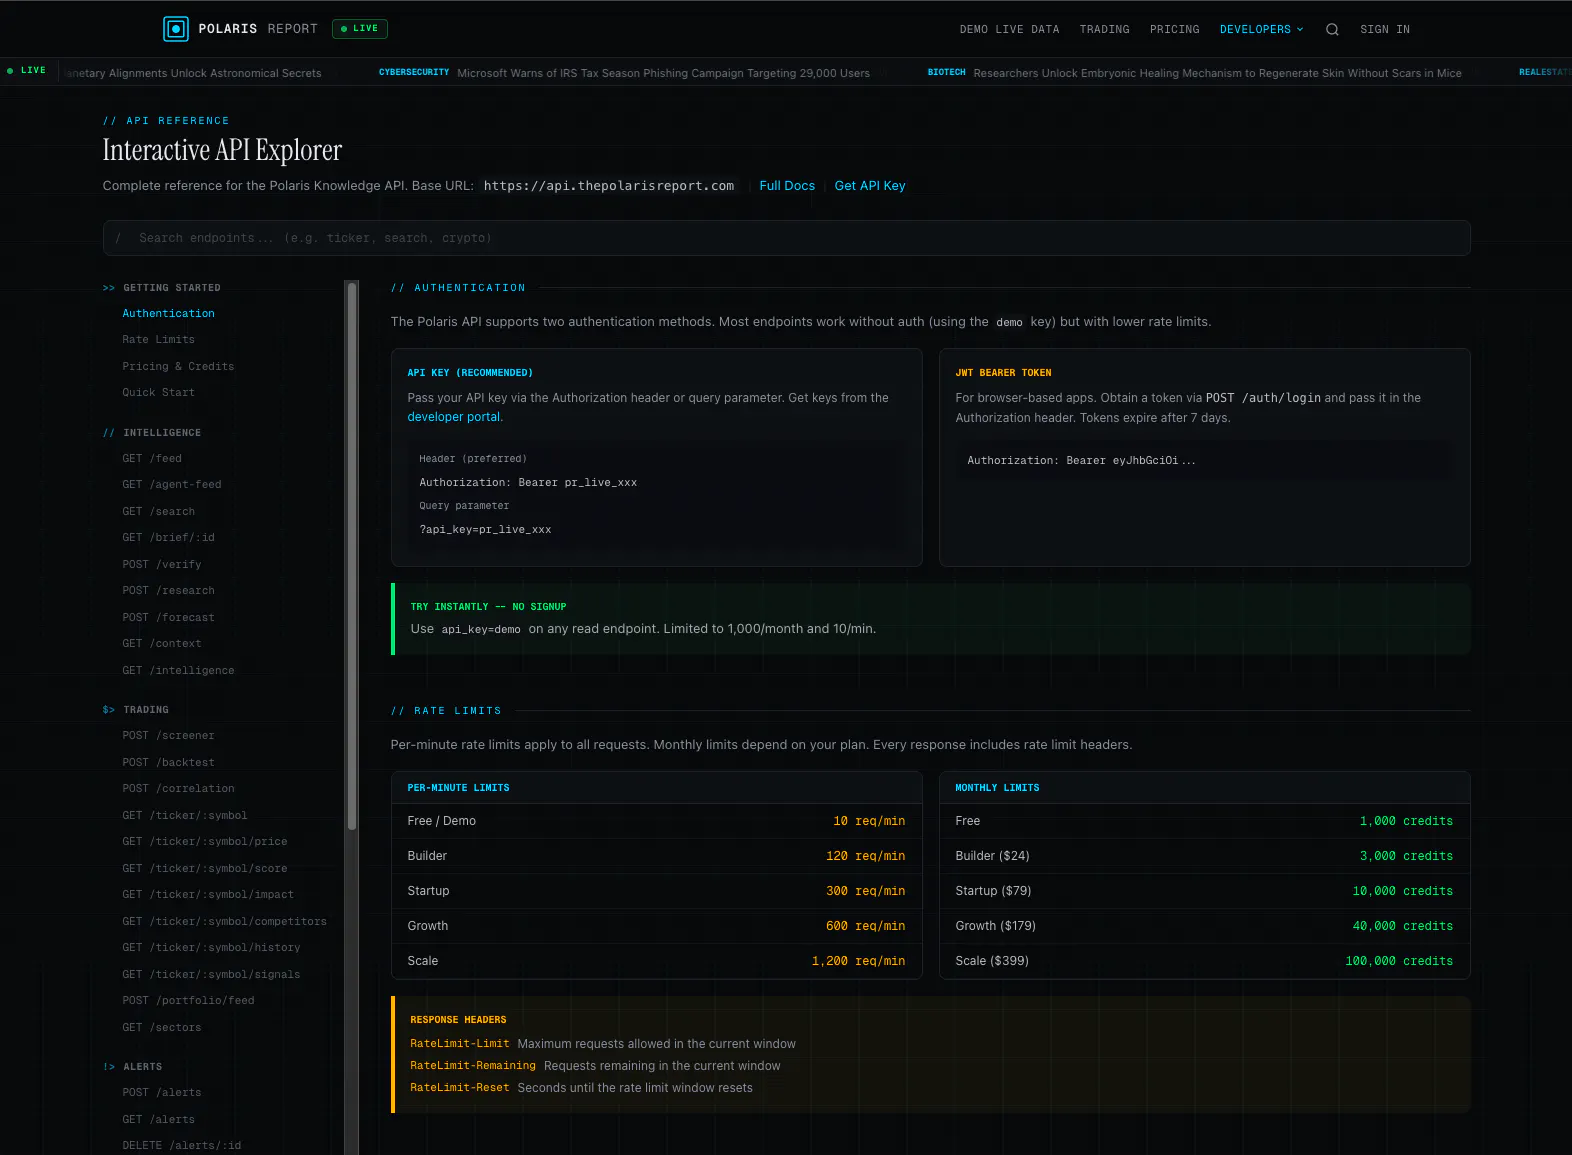
Task: Open POST /forecast endpoint
Action: (168, 618)
